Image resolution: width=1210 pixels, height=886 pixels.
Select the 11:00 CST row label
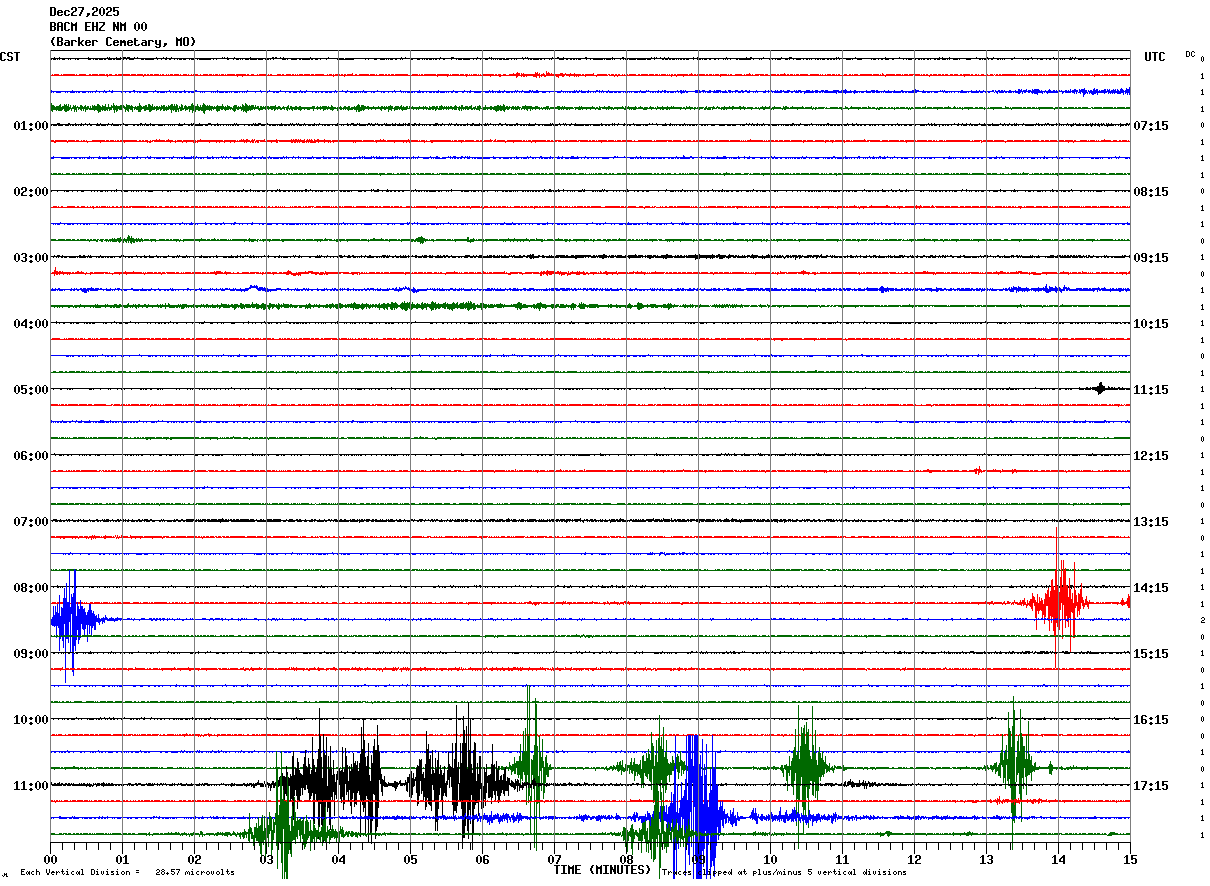(x=30, y=786)
